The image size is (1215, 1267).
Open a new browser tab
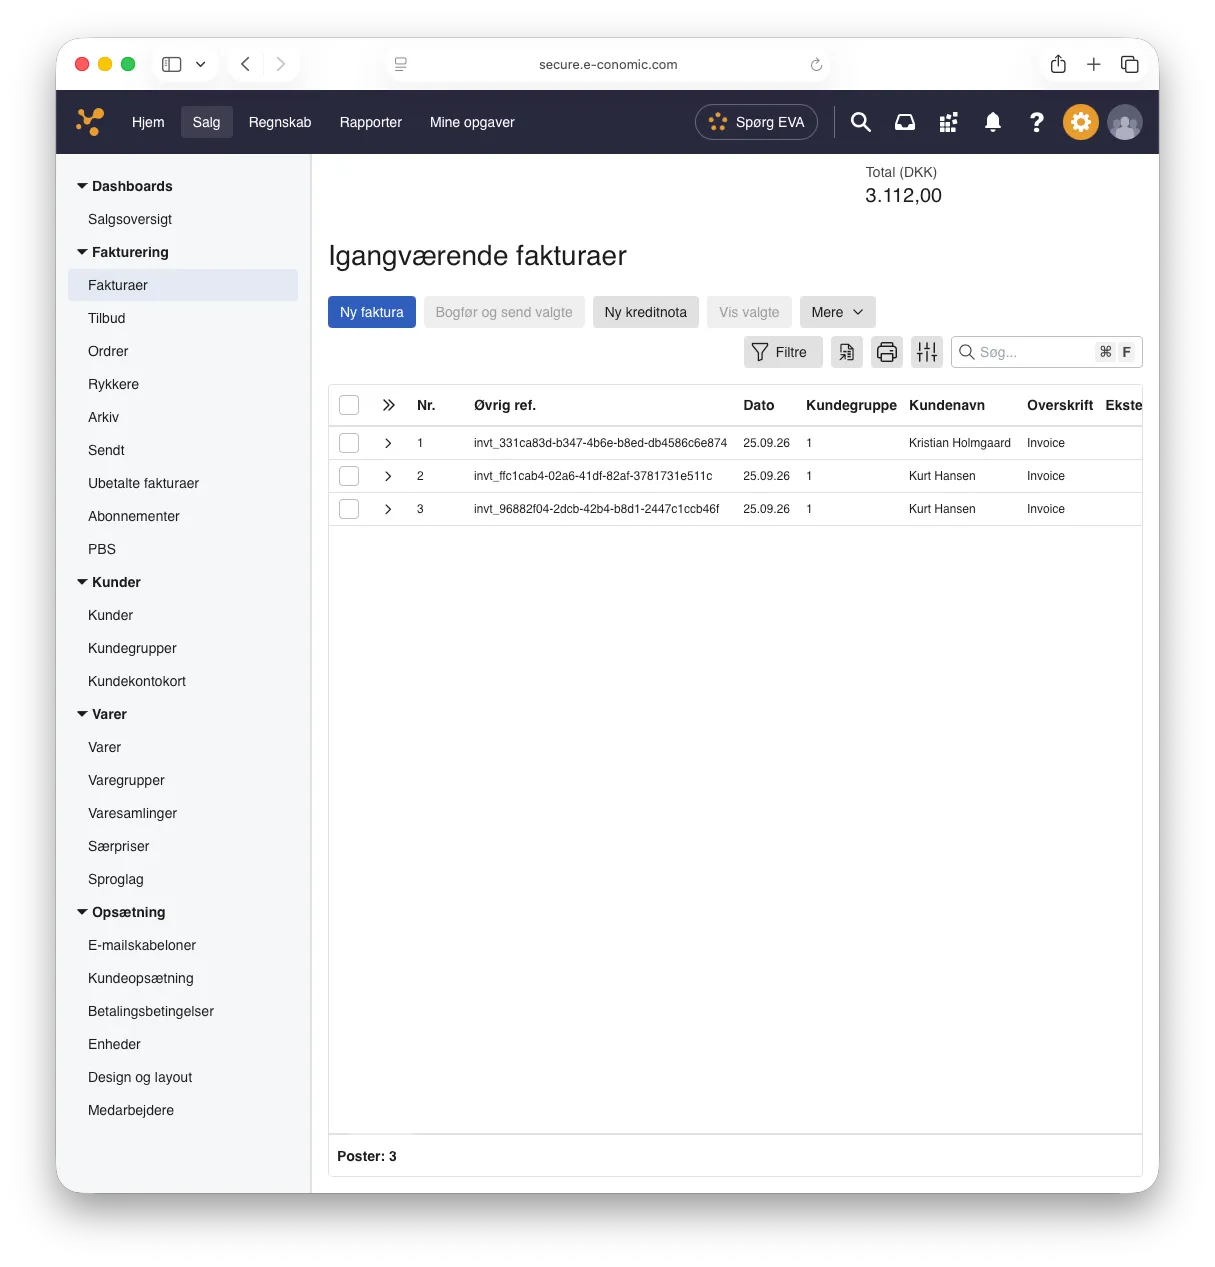1094,64
